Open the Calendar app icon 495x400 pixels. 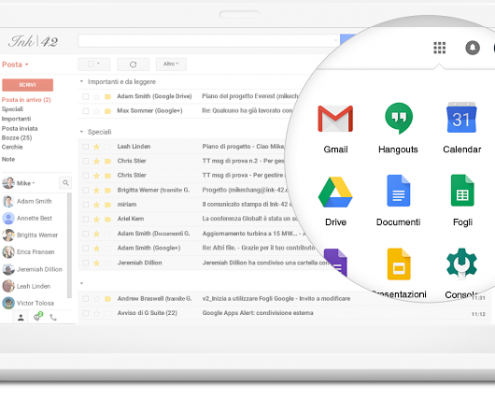pyautogui.click(x=462, y=118)
